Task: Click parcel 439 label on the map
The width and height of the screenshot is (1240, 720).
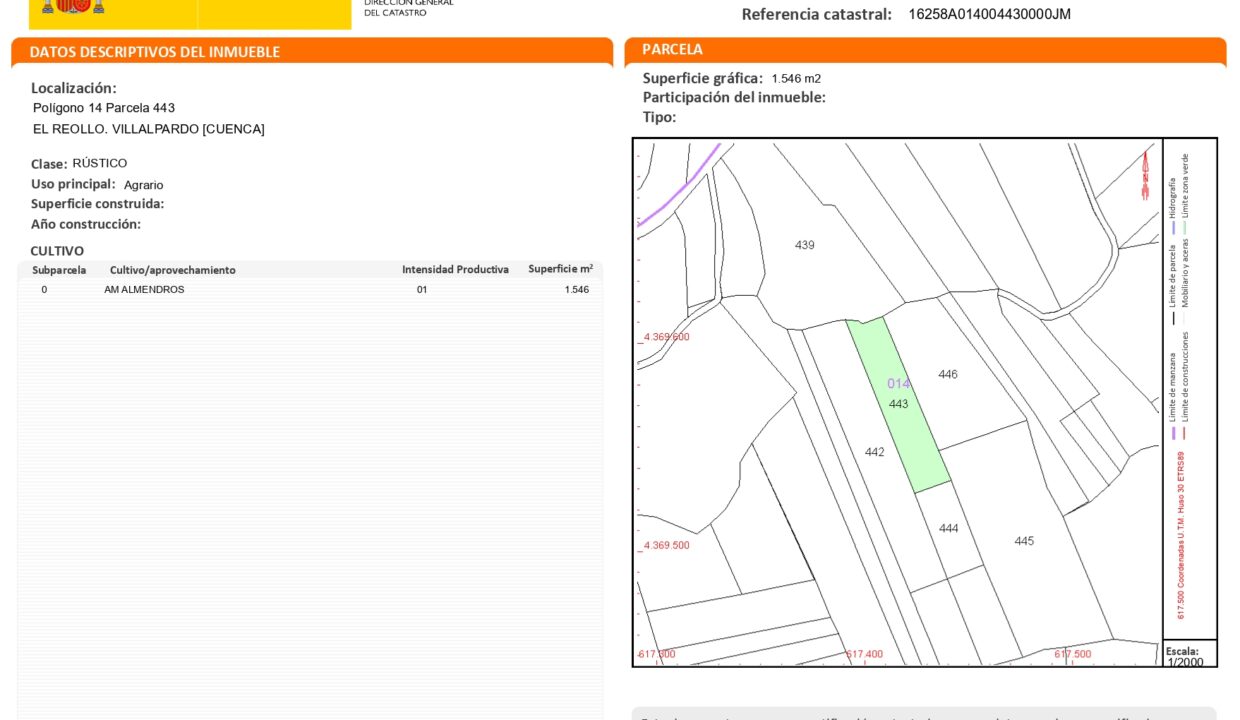Action: [x=805, y=245]
